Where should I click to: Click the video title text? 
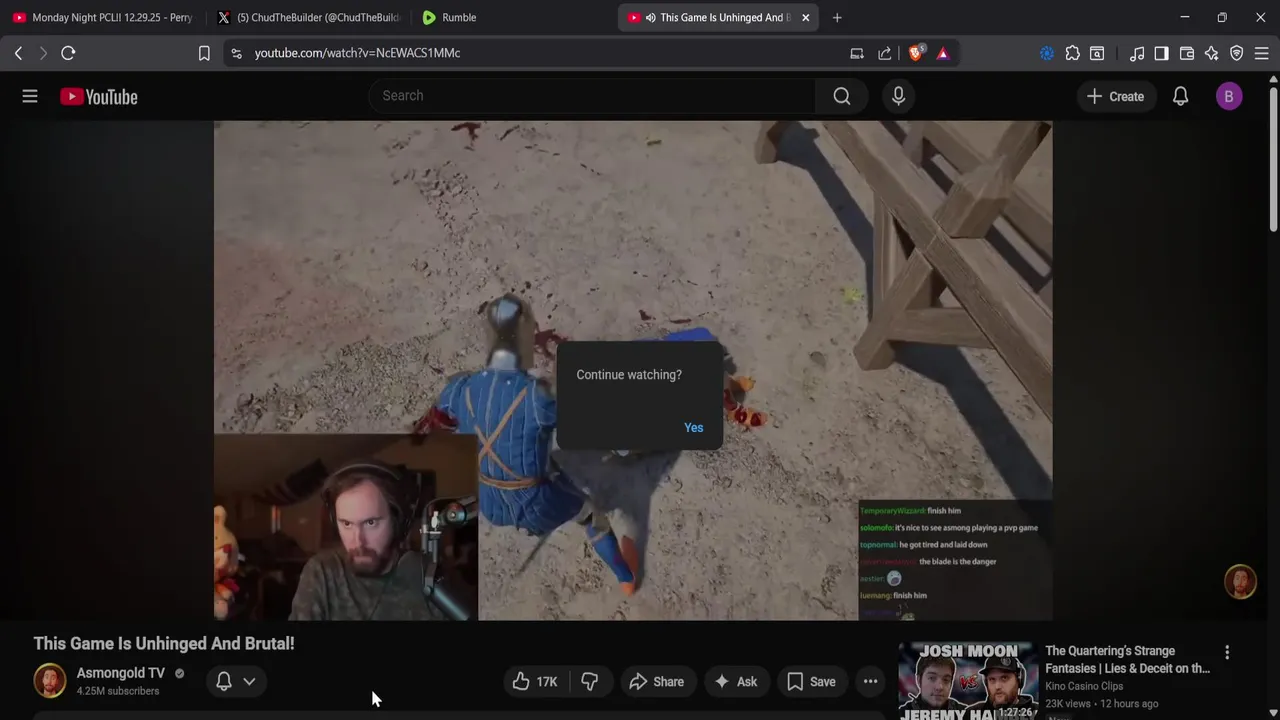(164, 644)
